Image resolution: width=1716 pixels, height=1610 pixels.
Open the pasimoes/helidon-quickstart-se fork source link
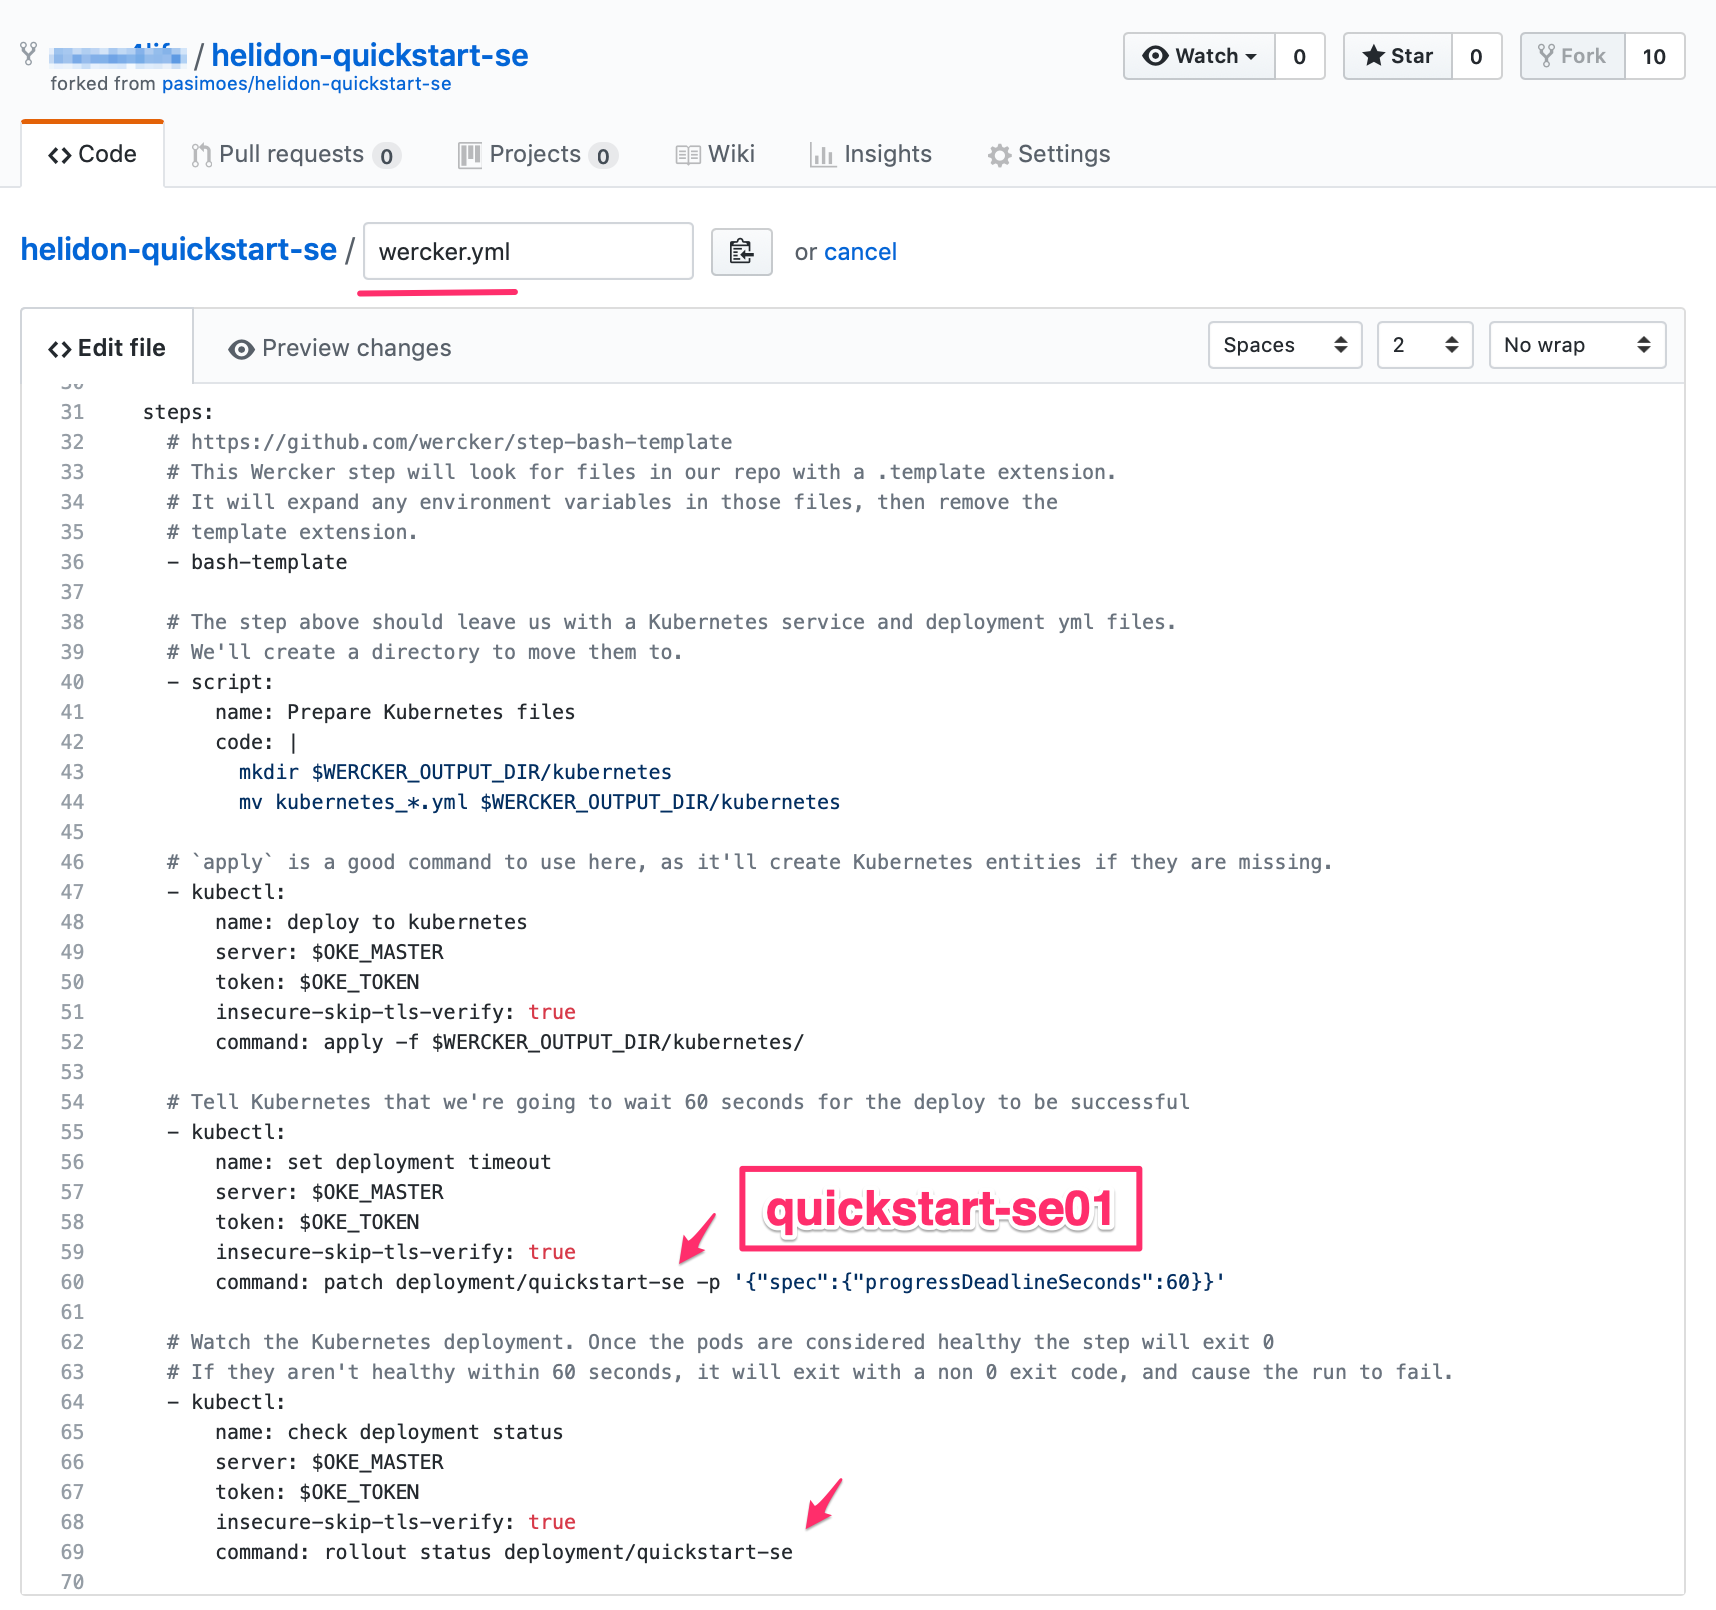pyautogui.click(x=306, y=84)
